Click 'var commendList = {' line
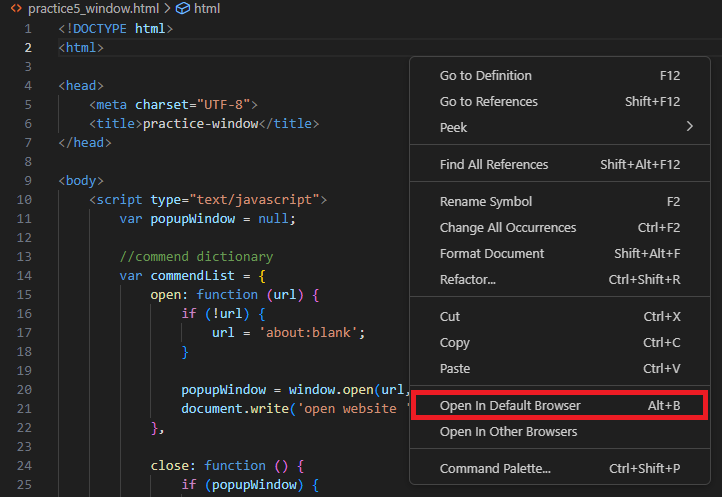The image size is (722, 497). pos(192,275)
